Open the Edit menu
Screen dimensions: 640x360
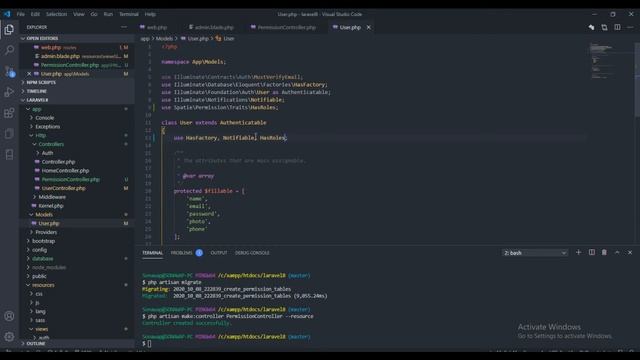point(35,14)
